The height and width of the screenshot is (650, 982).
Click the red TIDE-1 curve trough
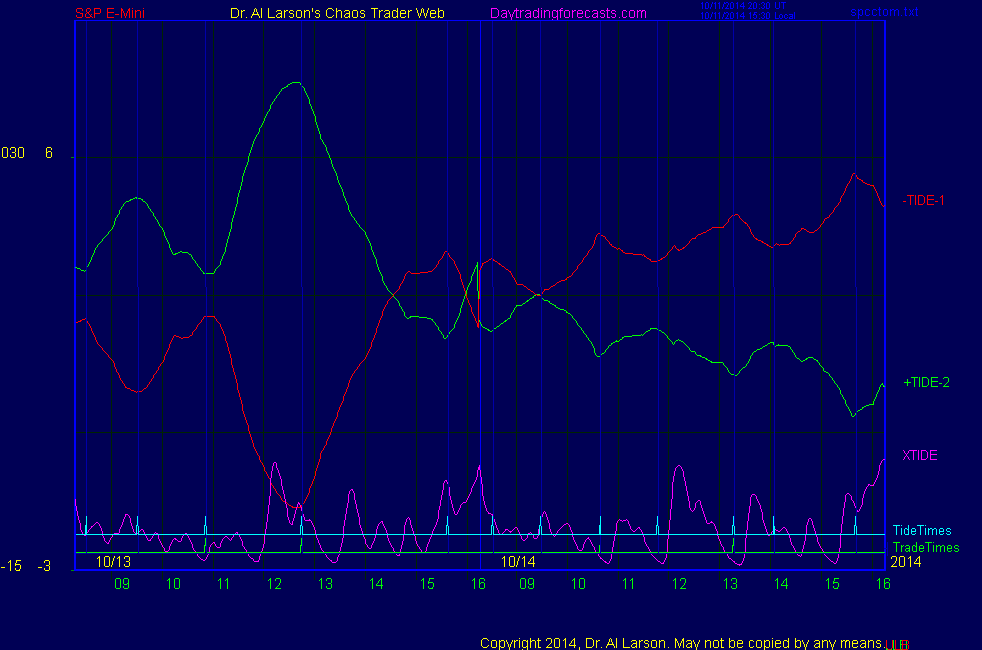(298, 507)
